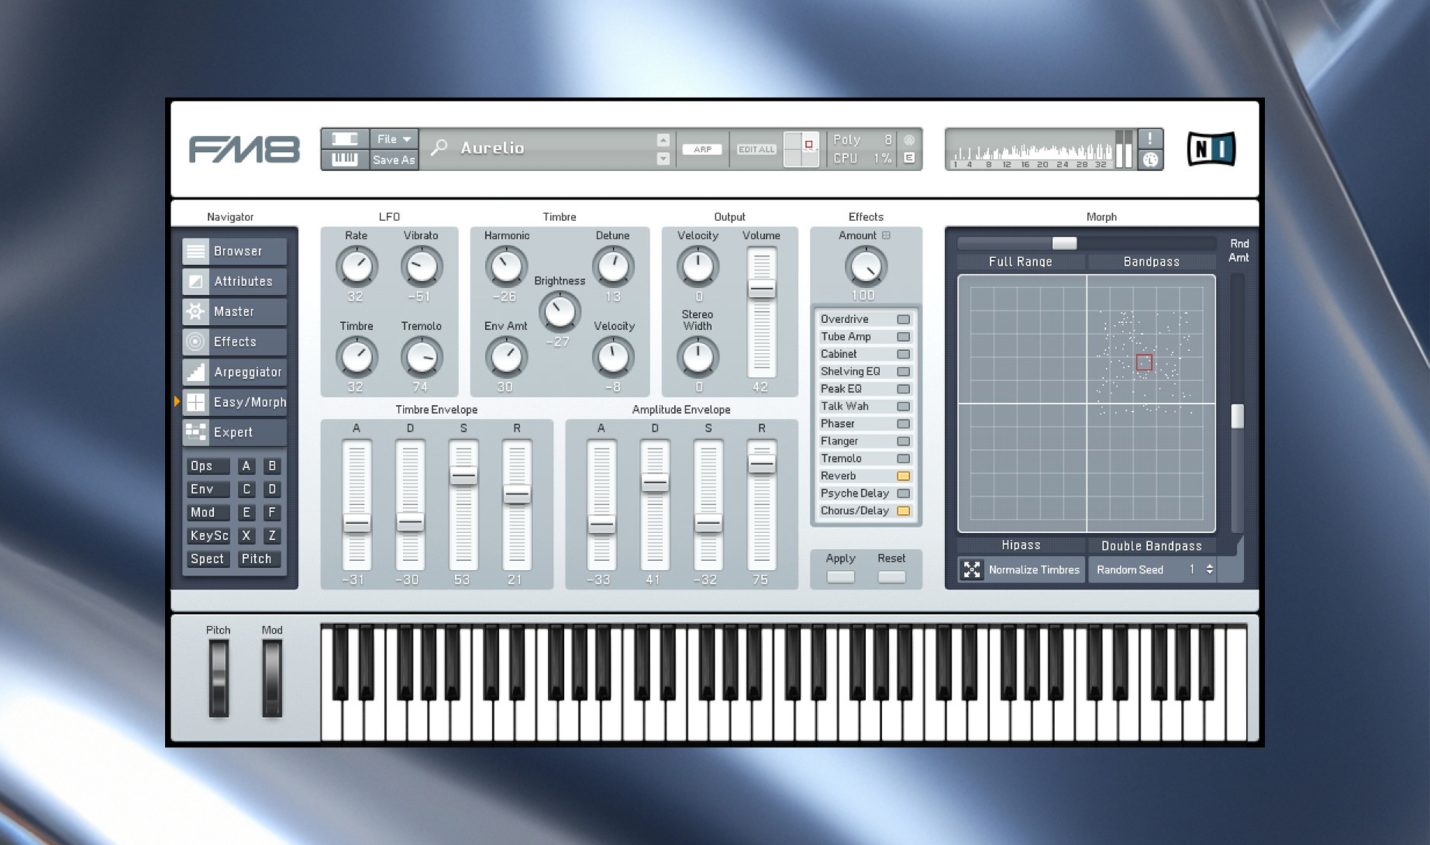1430x845 pixels.
Task: Disable the Reverb effect toggle
Action: point(903,476)
